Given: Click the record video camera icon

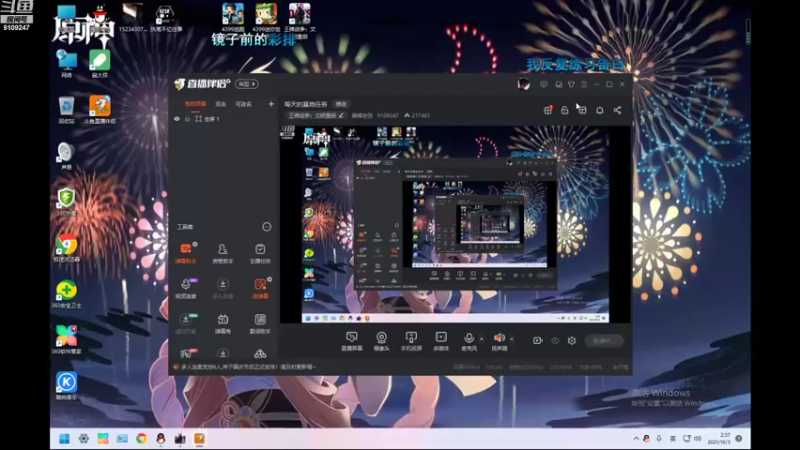Looking at the screenshot, I should point(538,340).
